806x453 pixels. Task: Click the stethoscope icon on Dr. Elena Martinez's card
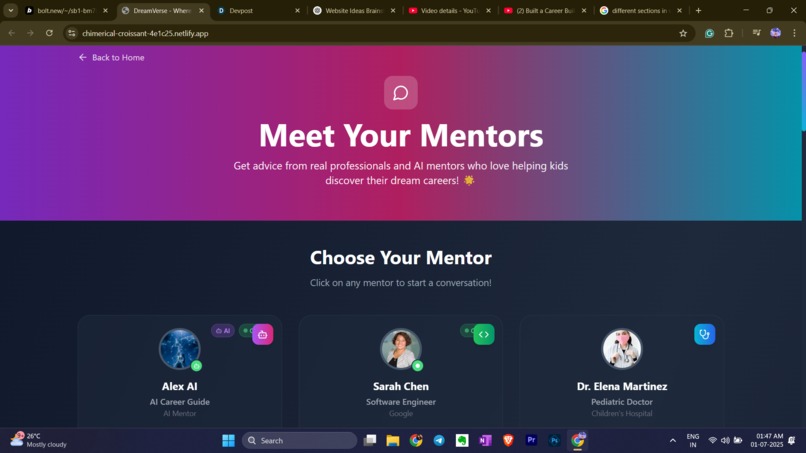[x=704, y=335]
